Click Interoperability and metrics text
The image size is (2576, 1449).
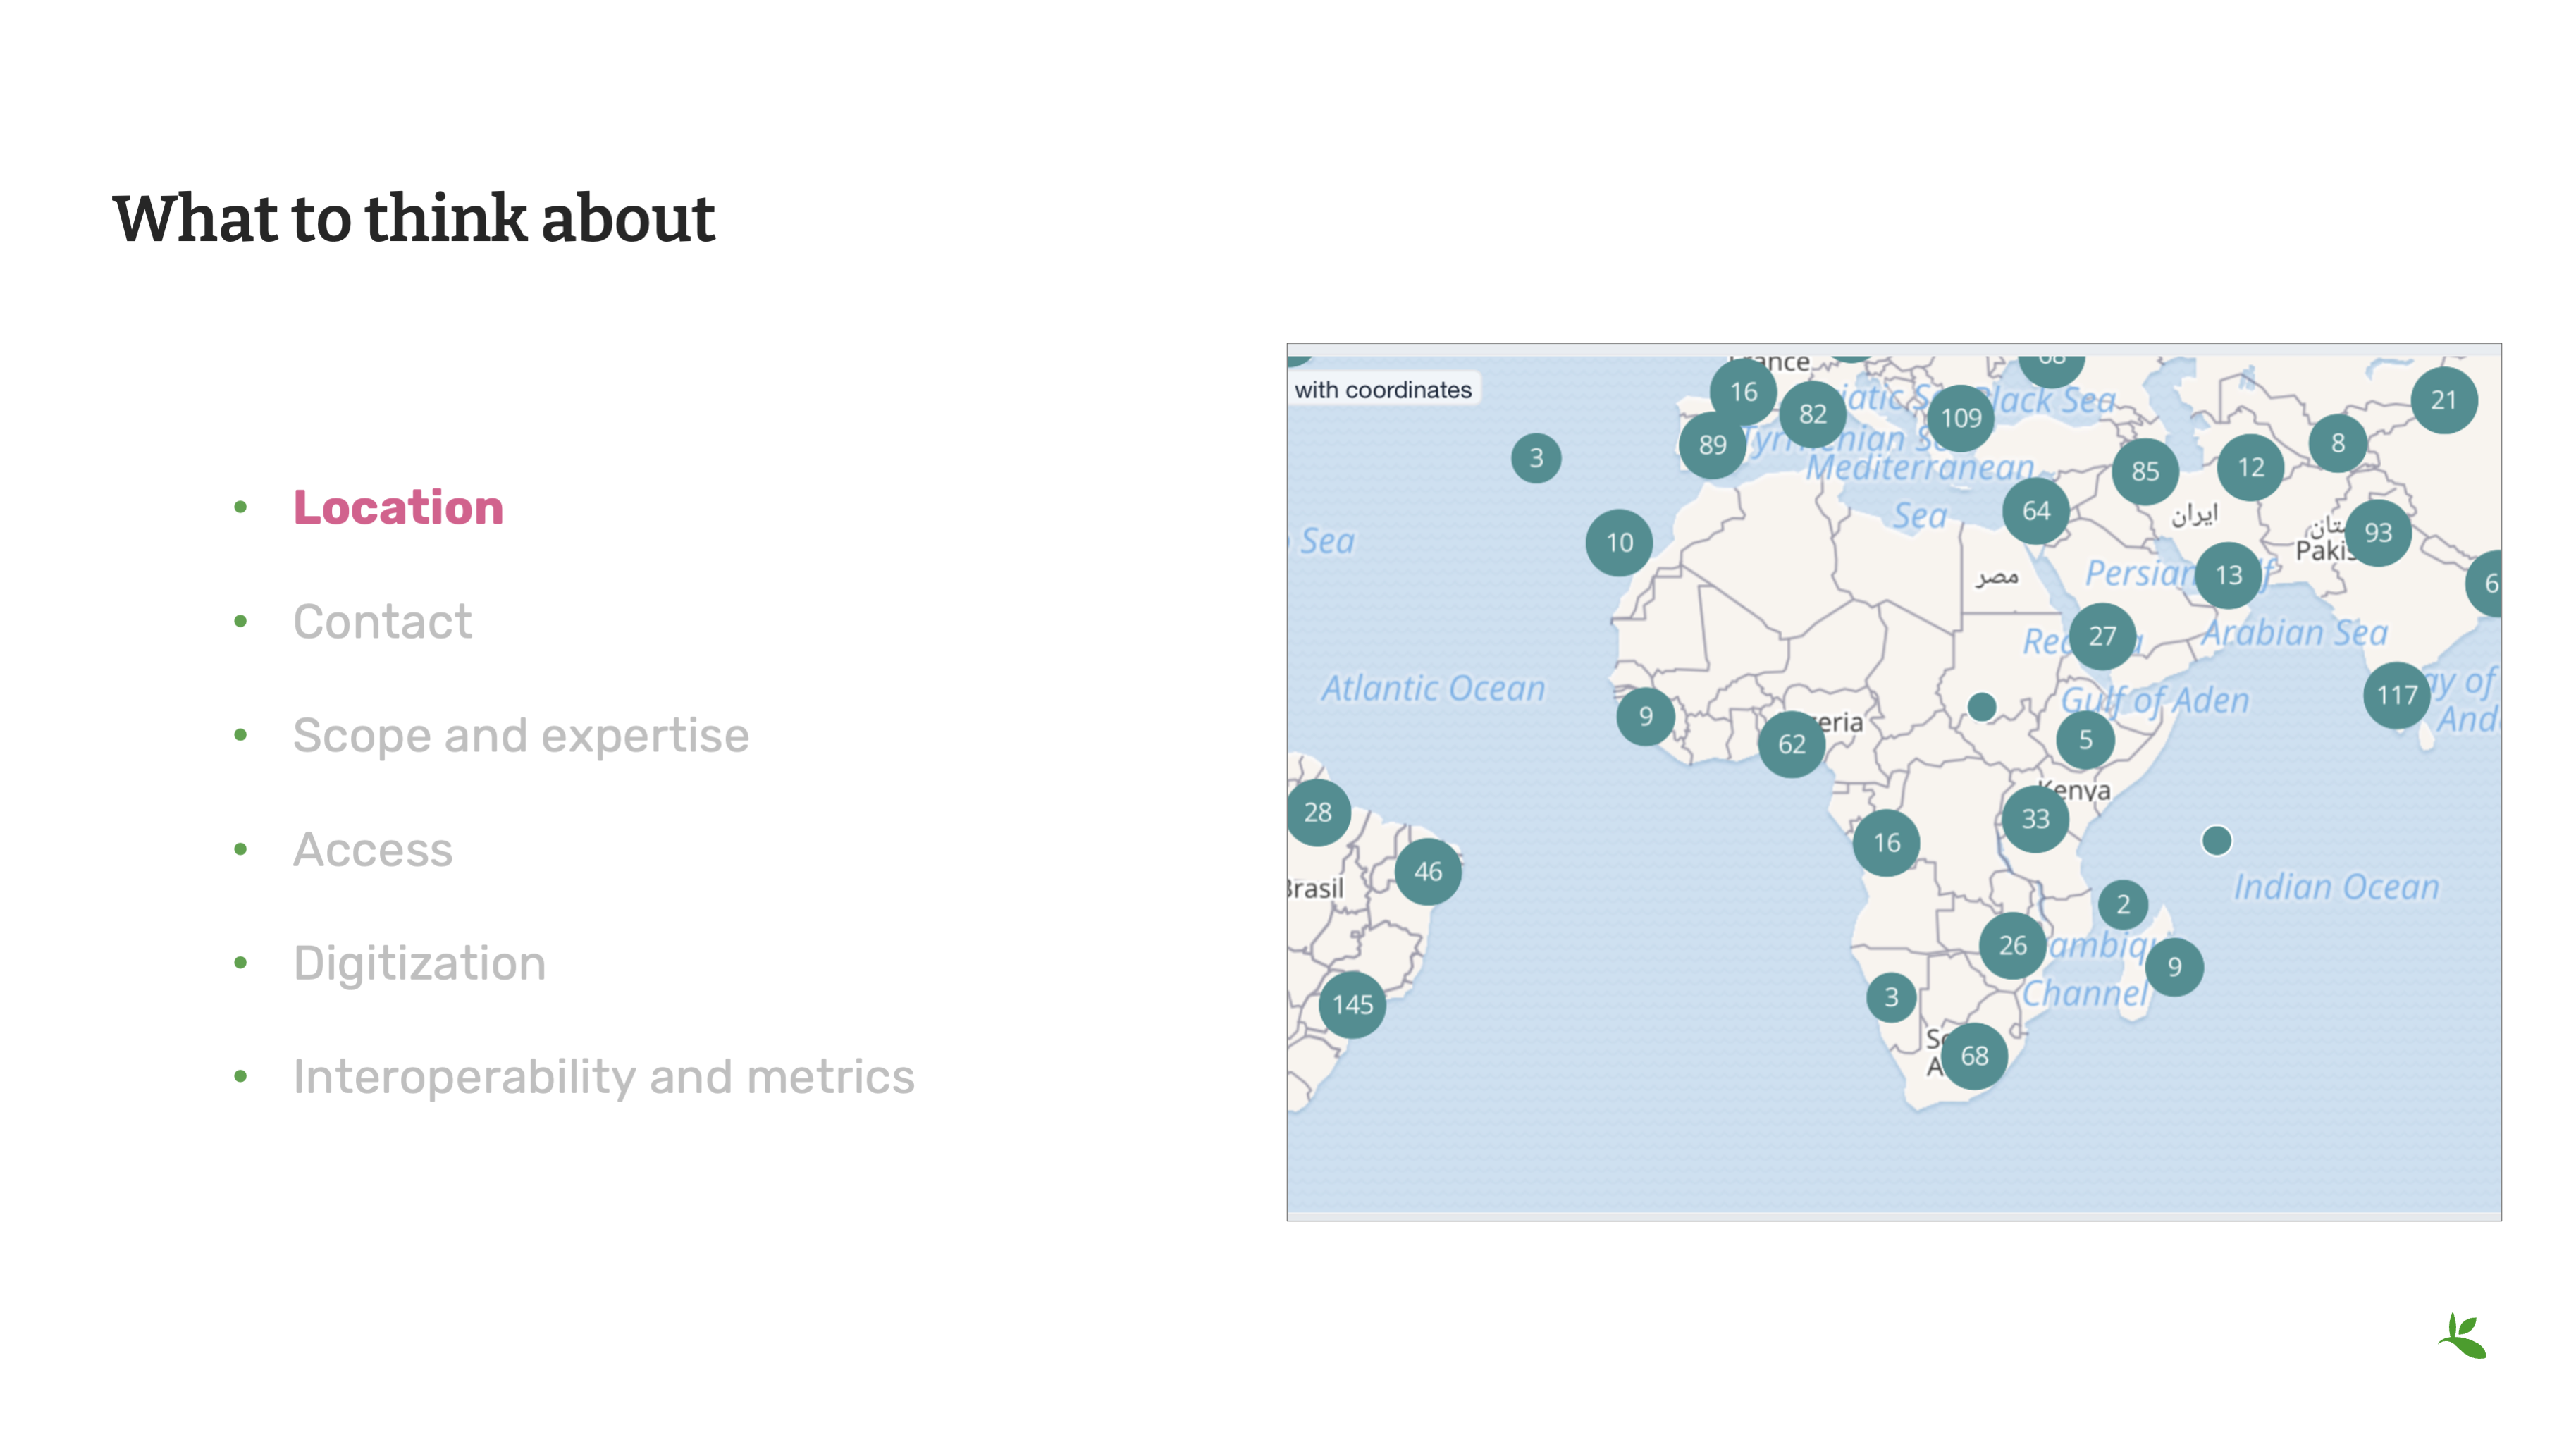603,1077
